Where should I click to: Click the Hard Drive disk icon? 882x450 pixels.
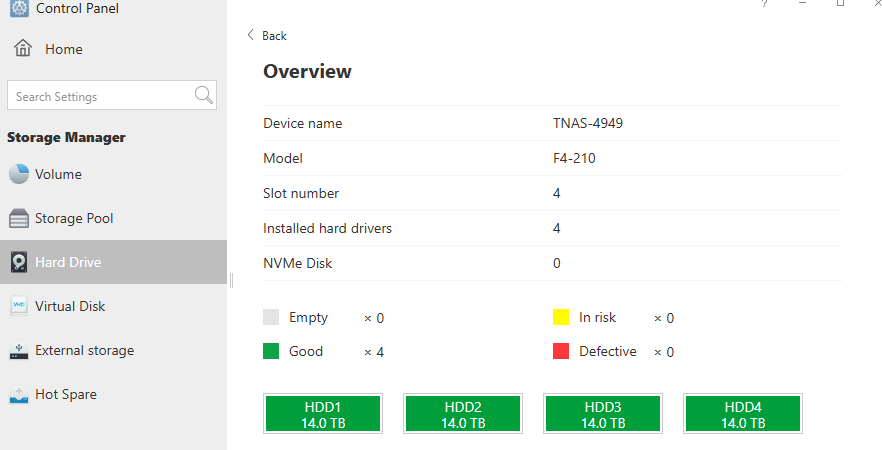(x=19, y=262)
